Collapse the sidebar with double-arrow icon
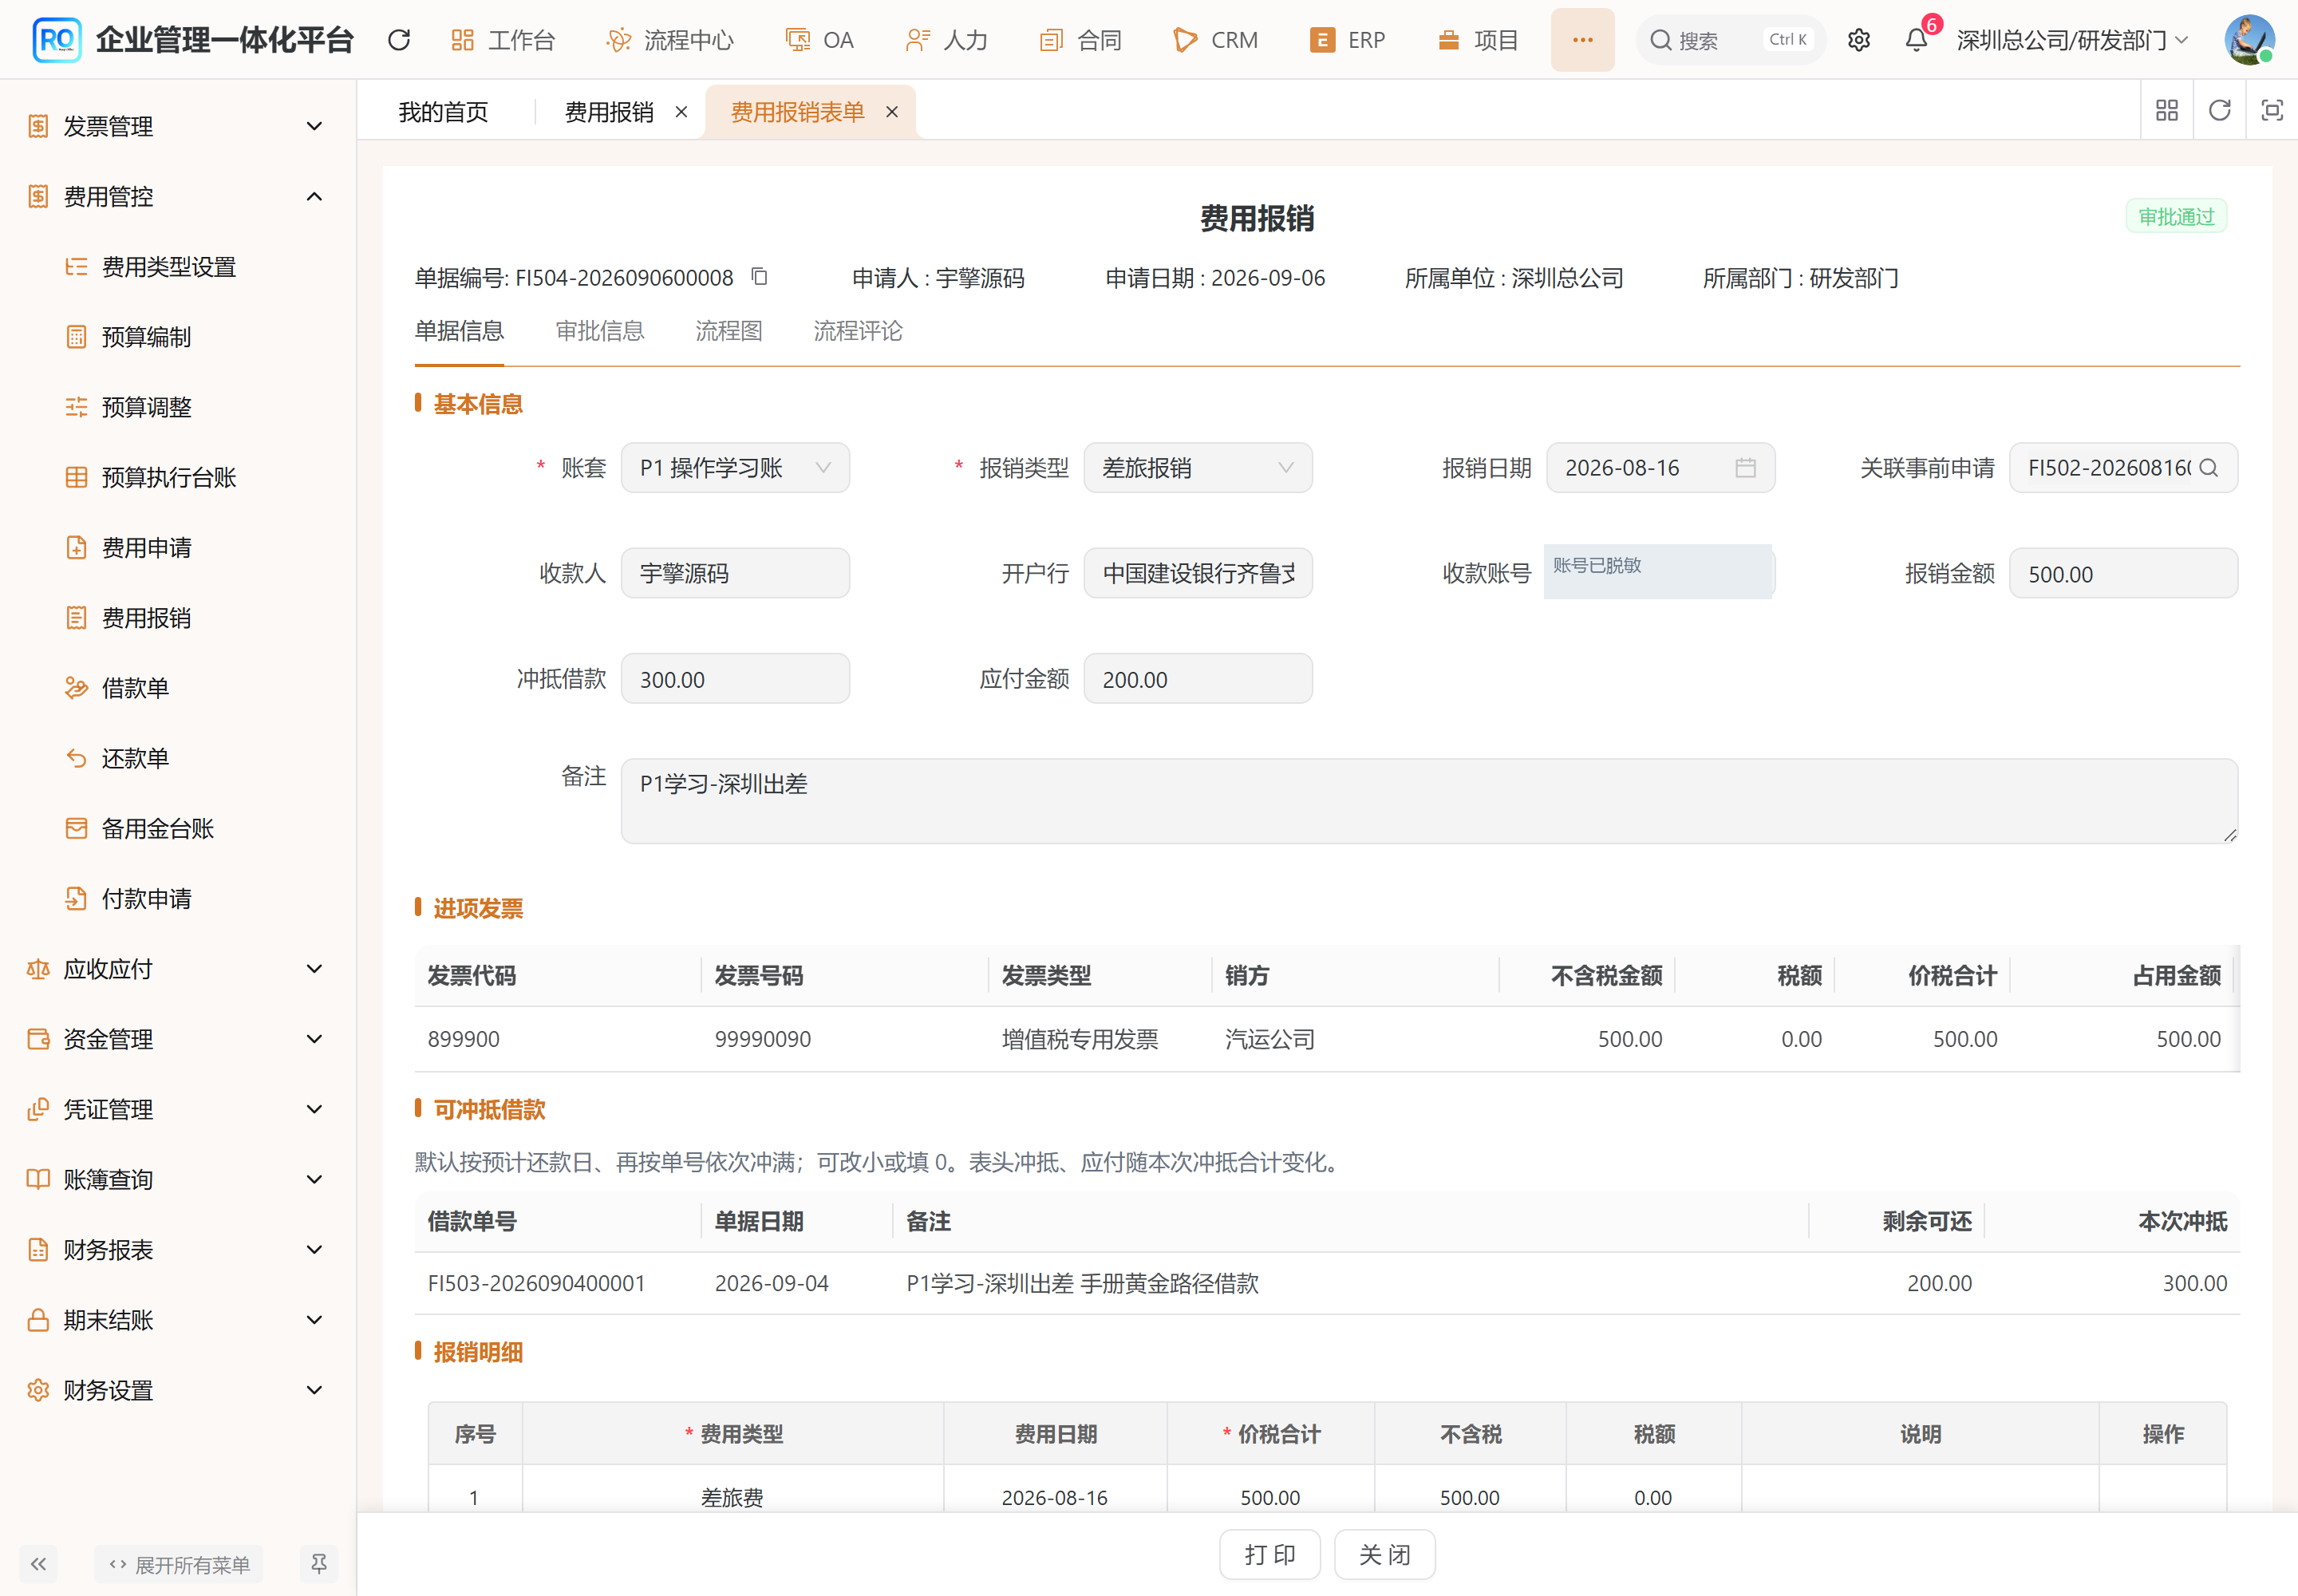 tap(38, 1564)
